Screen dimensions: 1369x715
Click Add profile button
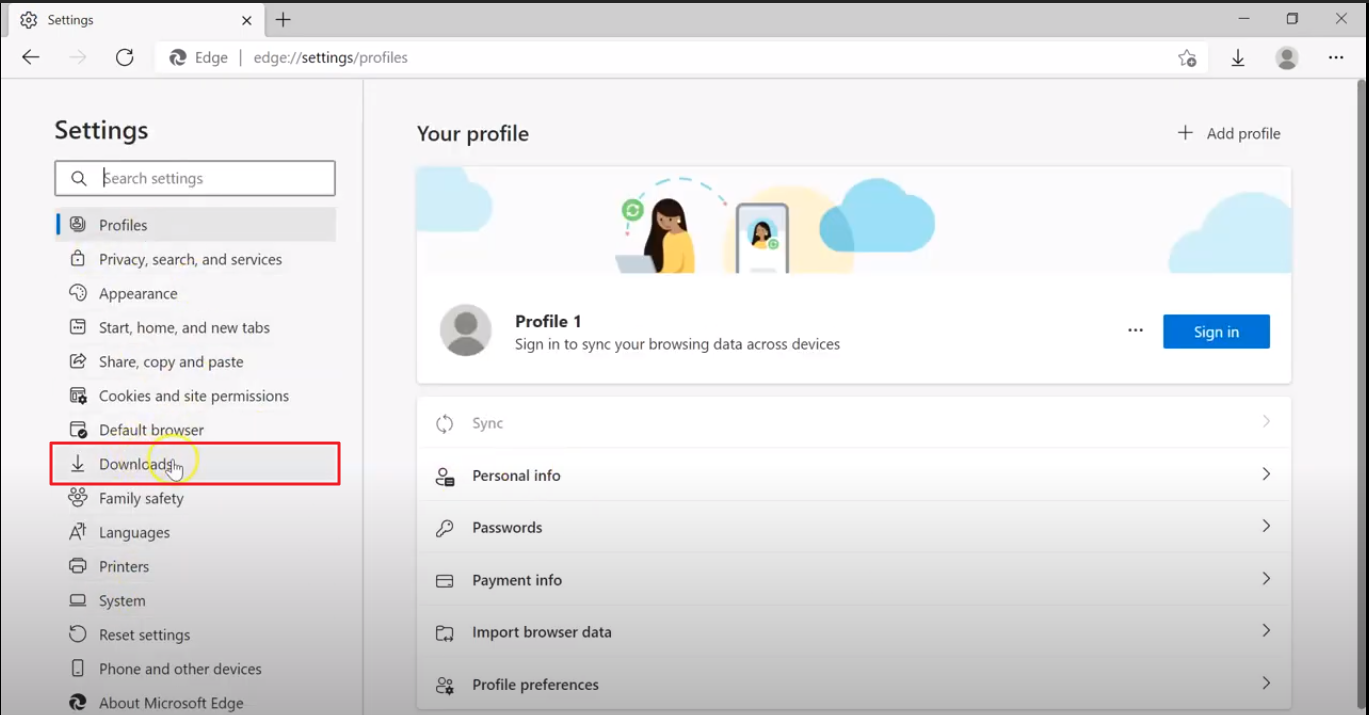click(1228, 133)
